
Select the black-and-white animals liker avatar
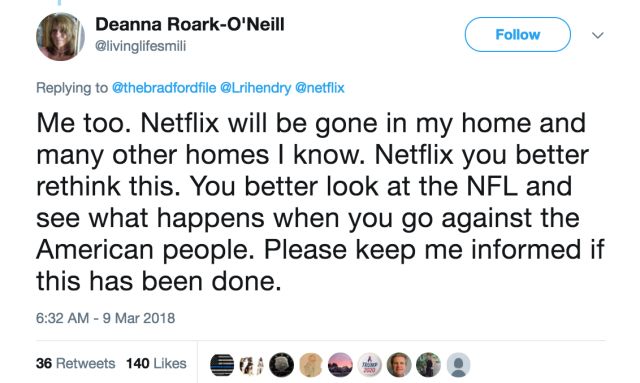point(251,365)
